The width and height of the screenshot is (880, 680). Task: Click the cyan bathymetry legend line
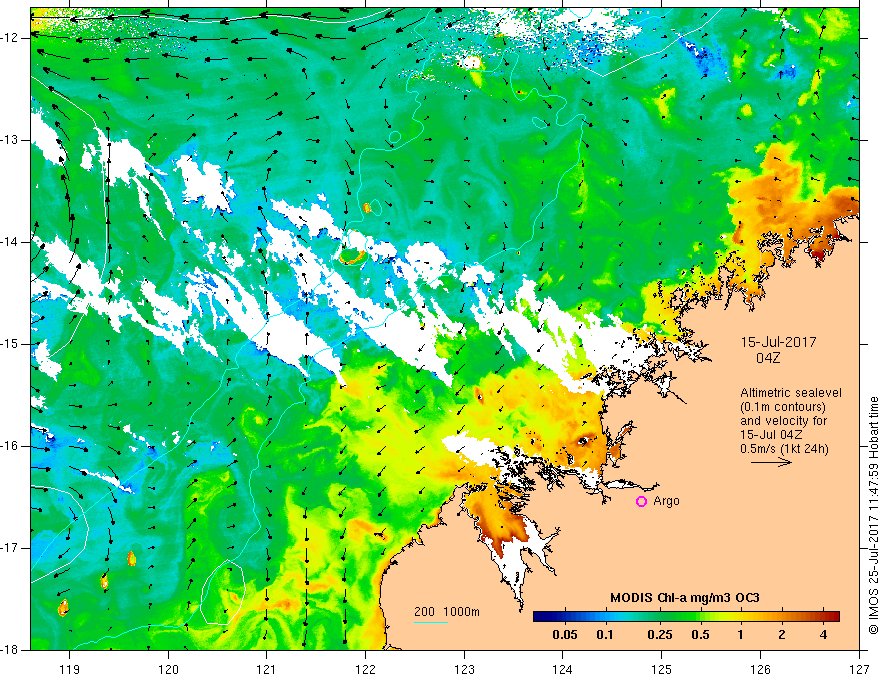[431, 622]
